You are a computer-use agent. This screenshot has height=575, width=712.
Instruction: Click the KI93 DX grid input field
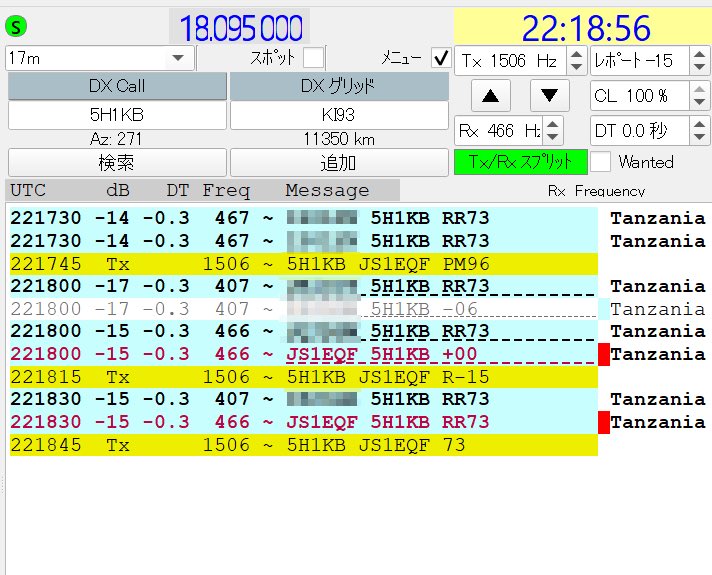(339, 115)
